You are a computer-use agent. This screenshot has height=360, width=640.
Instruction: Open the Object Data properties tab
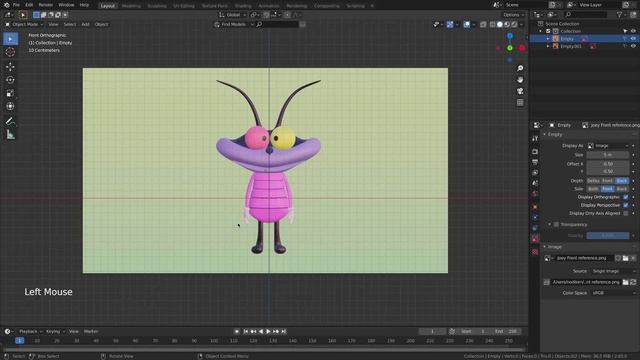tap(535, 239)
